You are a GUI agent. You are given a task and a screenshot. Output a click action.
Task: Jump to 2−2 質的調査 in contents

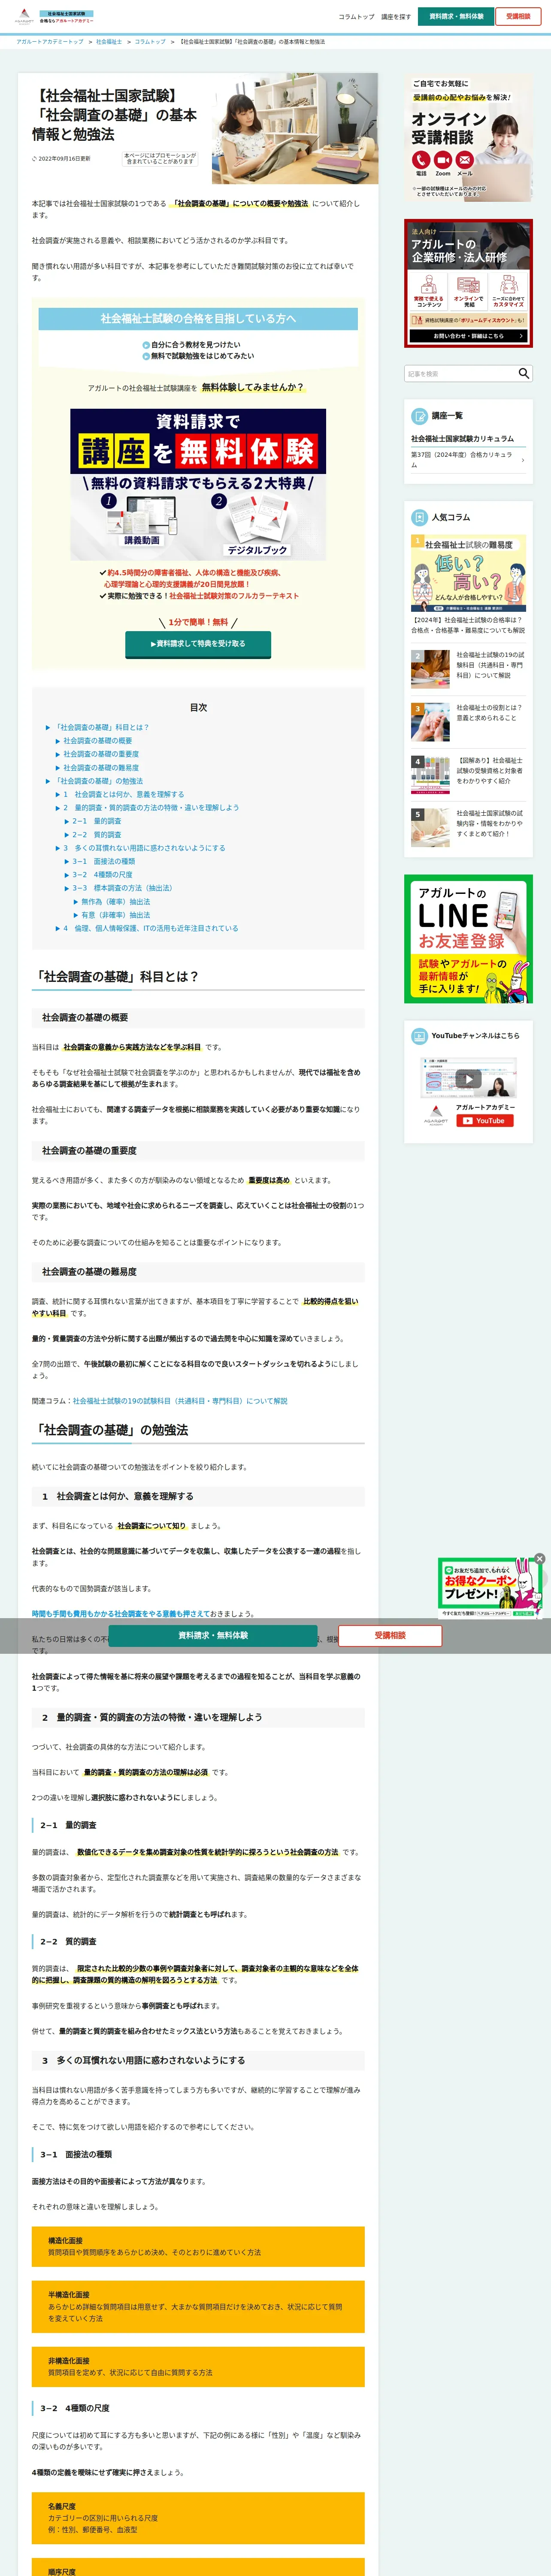96,834
